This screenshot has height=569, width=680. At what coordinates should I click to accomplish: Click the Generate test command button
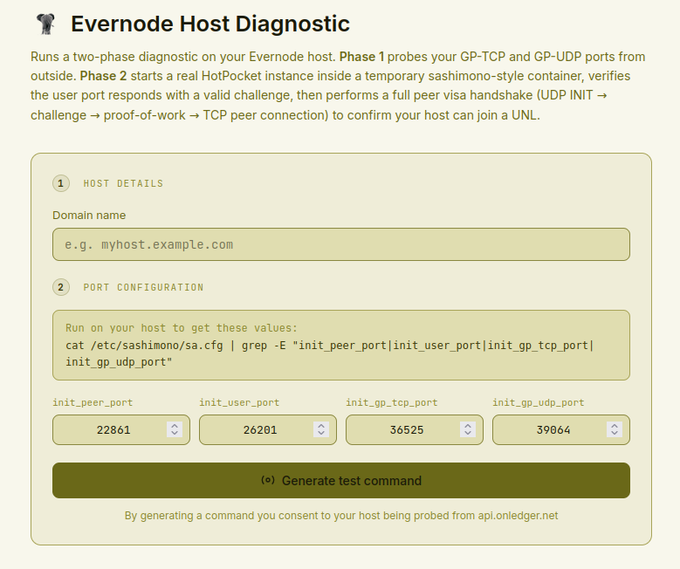pos(341,481)
